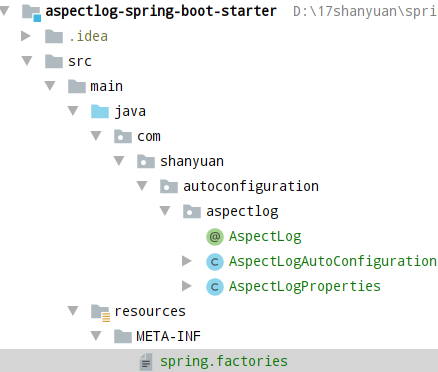Click the blue java source folder icon
Image resolution: width=438 pixels, height=372 pixels.
(x=100, y=112)
